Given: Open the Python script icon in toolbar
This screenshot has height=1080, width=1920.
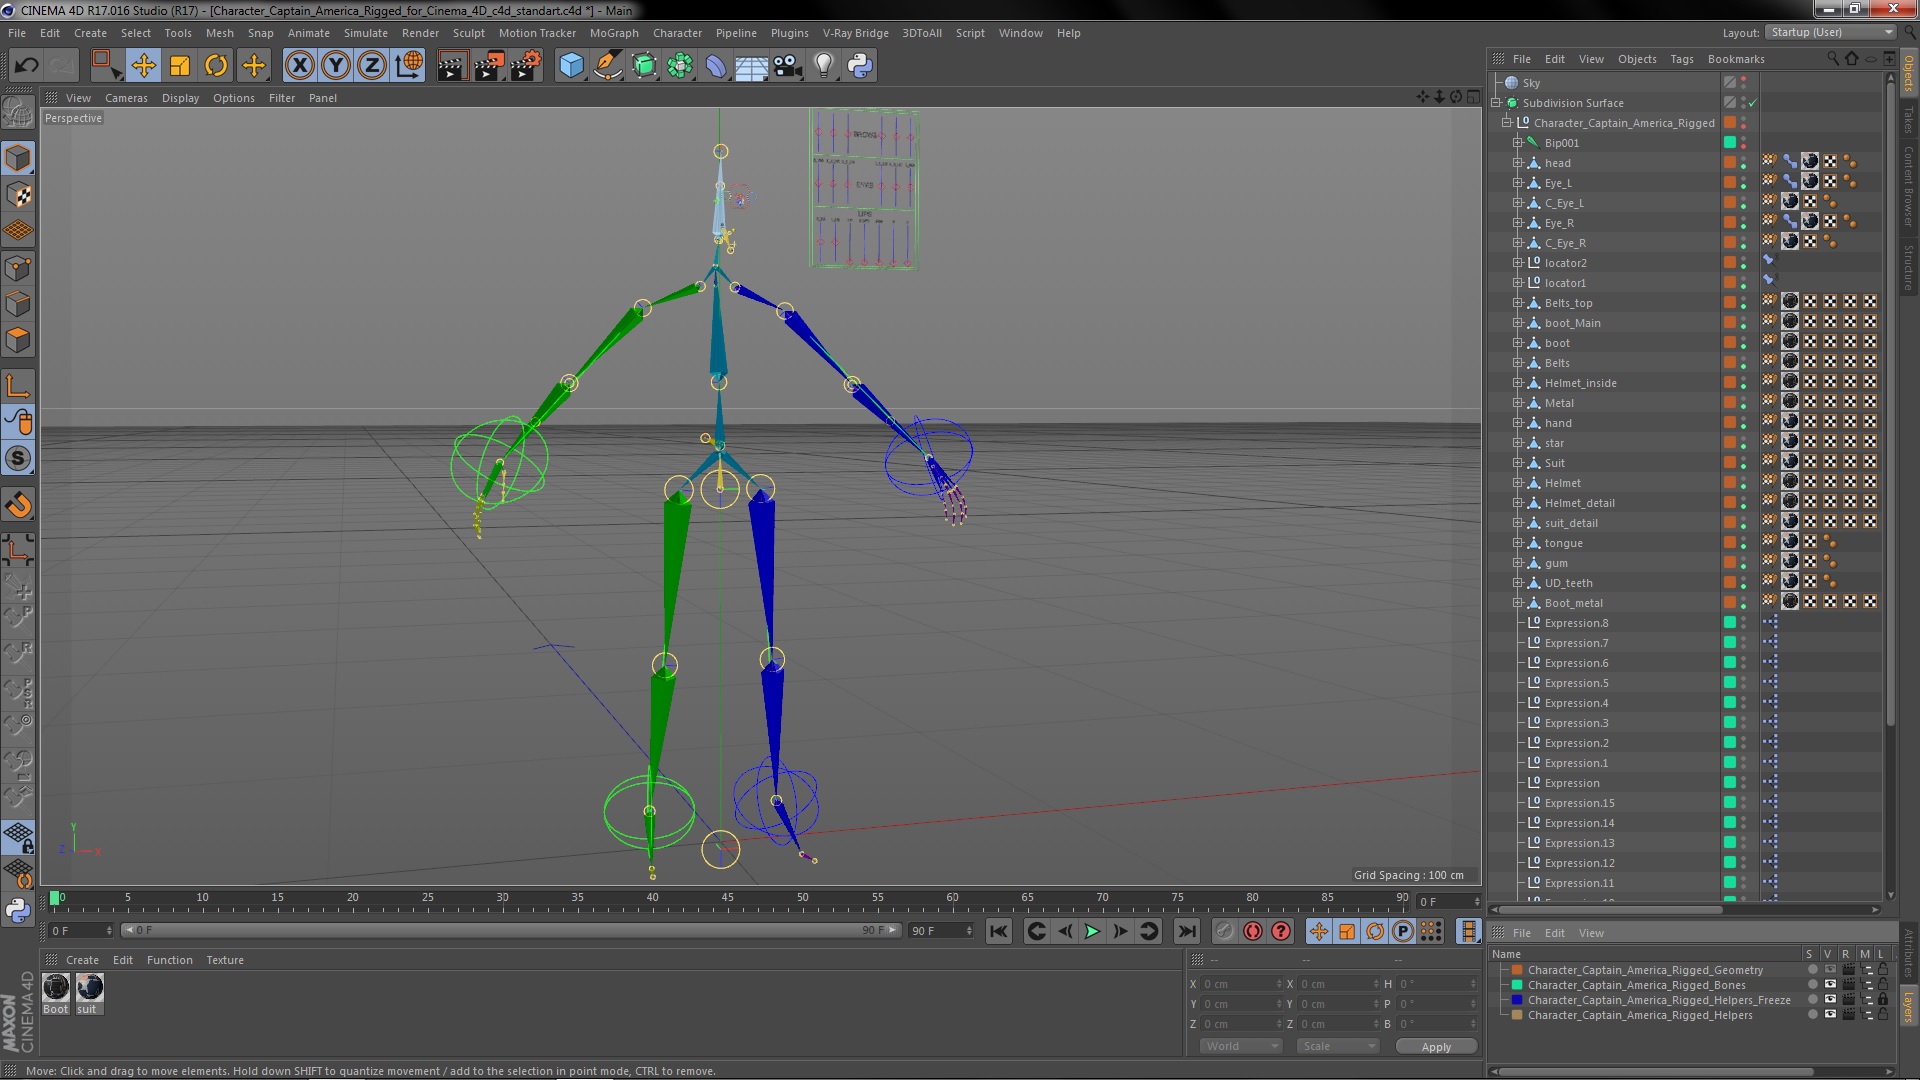Looking at the screenshot, I should point(860,66).
